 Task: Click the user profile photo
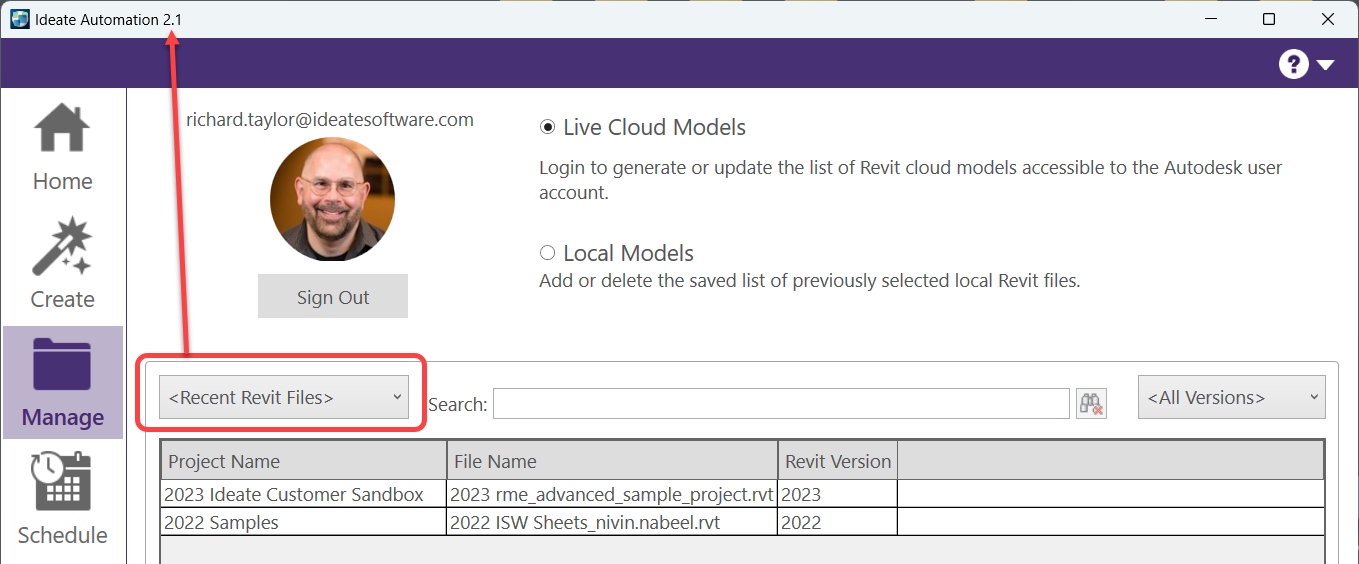332,199
